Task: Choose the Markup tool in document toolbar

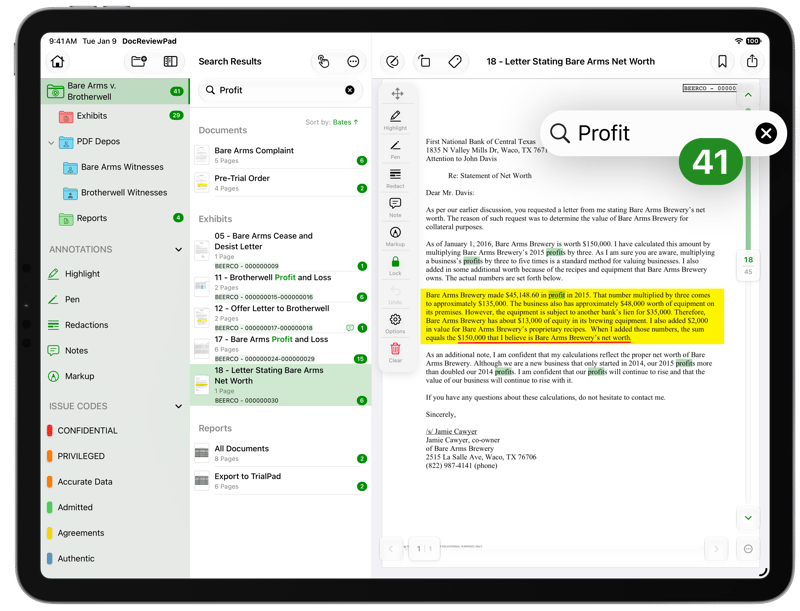Action: [x=395, y=236]
